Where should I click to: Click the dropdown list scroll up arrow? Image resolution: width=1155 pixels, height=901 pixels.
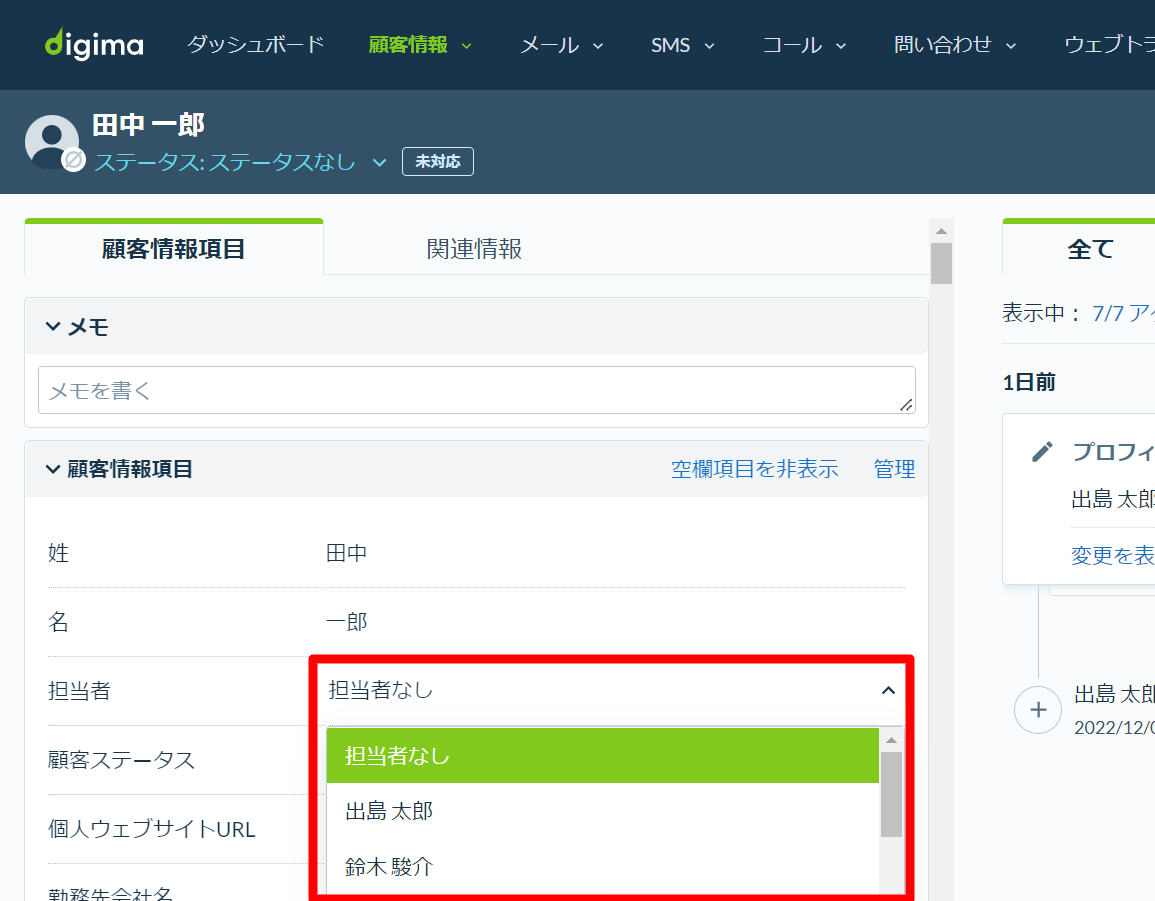tap(891, 740)
